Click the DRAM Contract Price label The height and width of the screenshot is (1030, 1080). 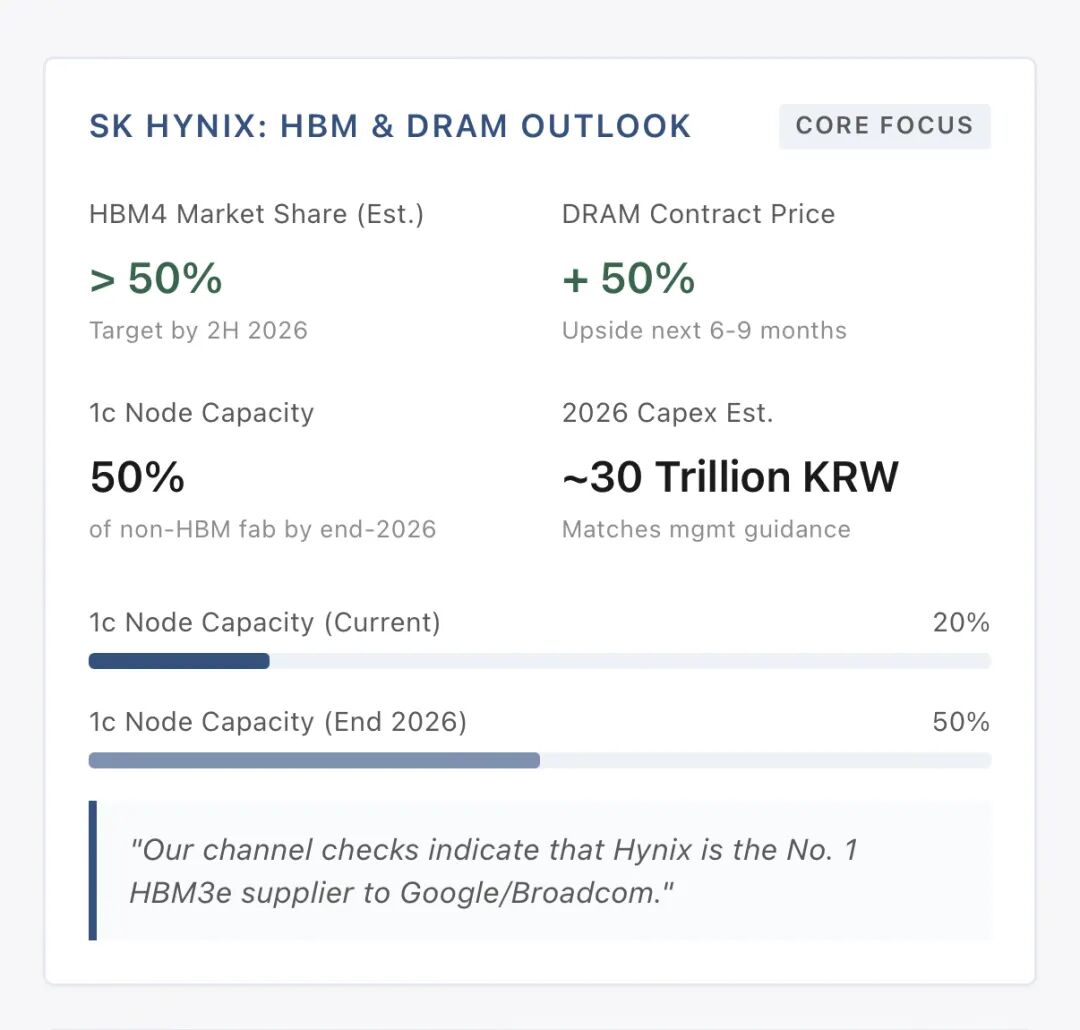click(698, 214)
